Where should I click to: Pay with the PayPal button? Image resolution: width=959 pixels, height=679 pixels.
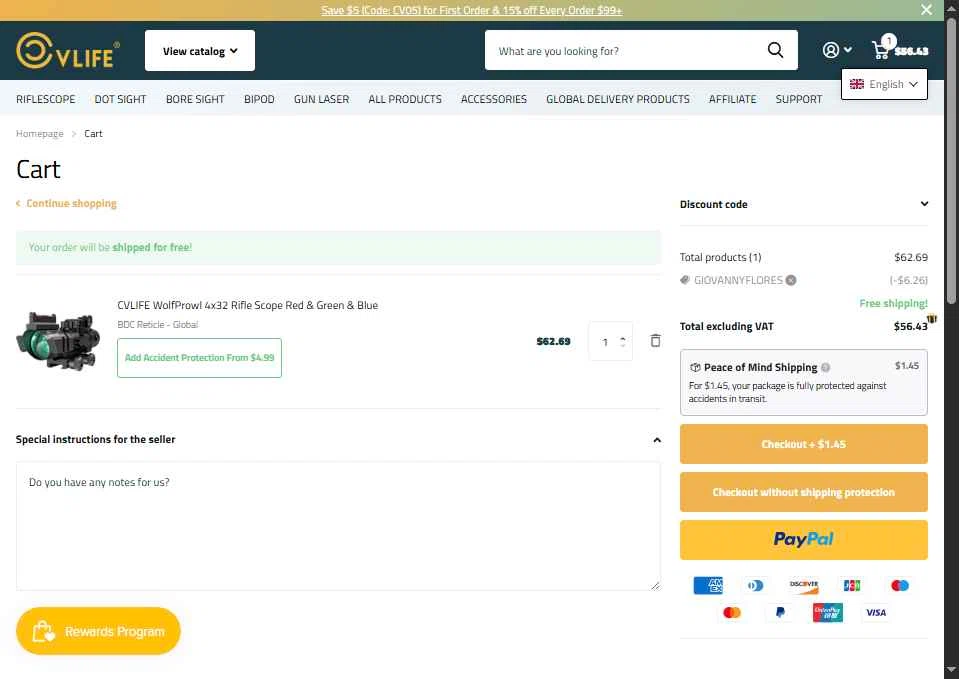804,540
